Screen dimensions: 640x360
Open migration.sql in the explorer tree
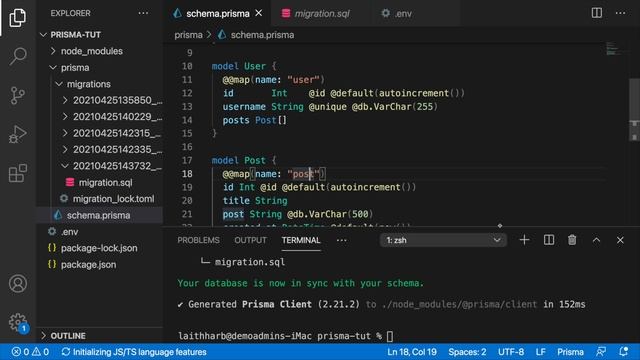[x=100, y=182]
